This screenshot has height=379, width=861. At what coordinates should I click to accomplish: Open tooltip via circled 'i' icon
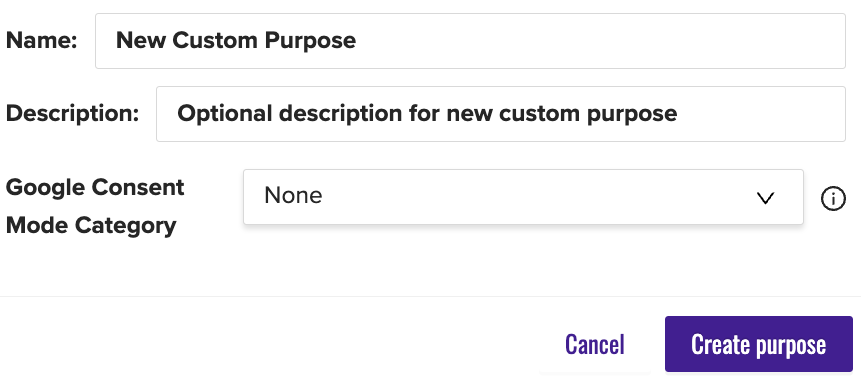click(x=833, y=198)
